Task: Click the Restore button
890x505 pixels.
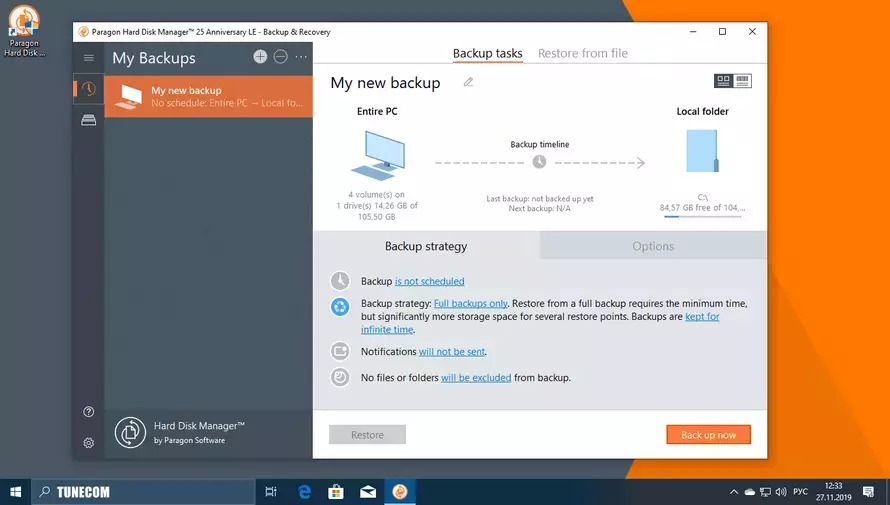Action: [x=367, y=435]
